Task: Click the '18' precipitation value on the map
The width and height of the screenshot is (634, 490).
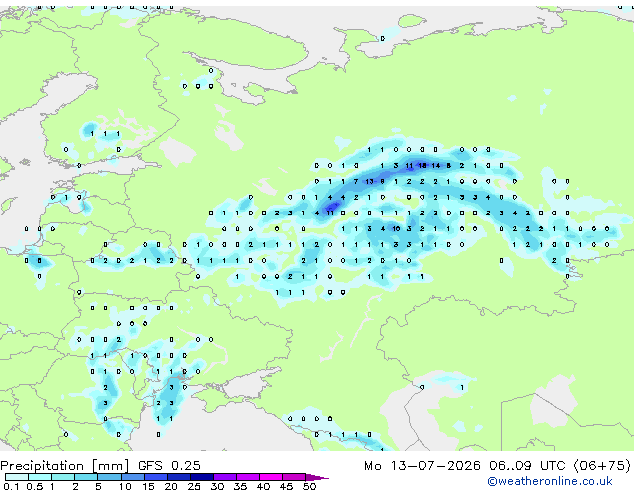Action: click(x=423, y=165)
